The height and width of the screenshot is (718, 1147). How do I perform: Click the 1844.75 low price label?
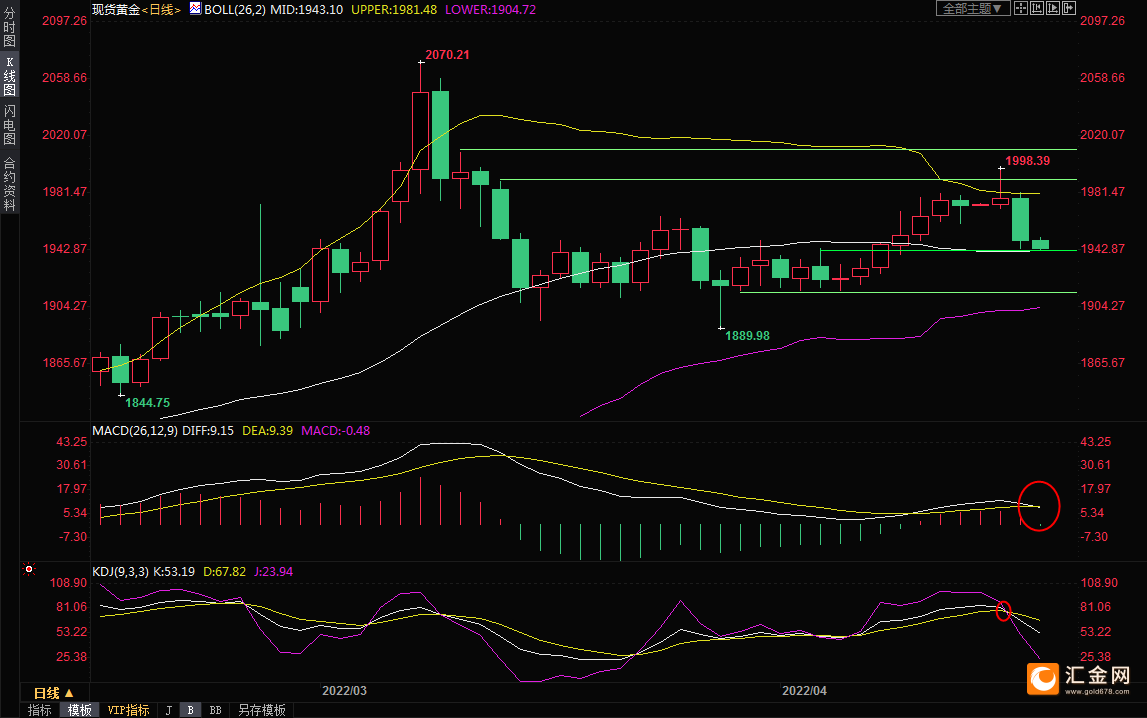pyautogui.click(x=148, y=403)
